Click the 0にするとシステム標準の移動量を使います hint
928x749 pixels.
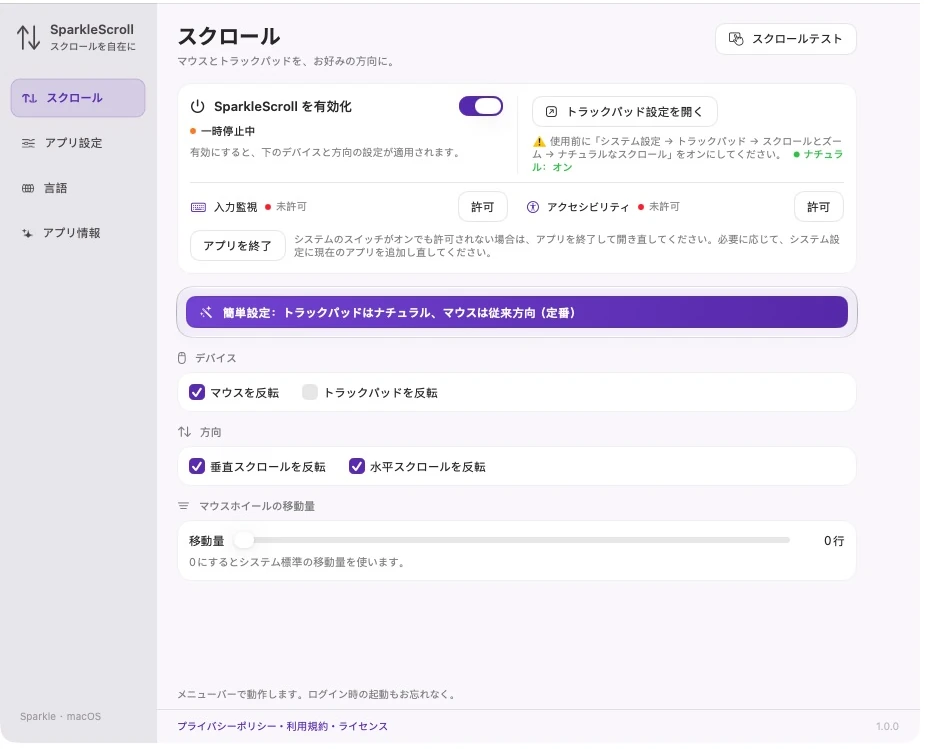click(x=297, y=562)
